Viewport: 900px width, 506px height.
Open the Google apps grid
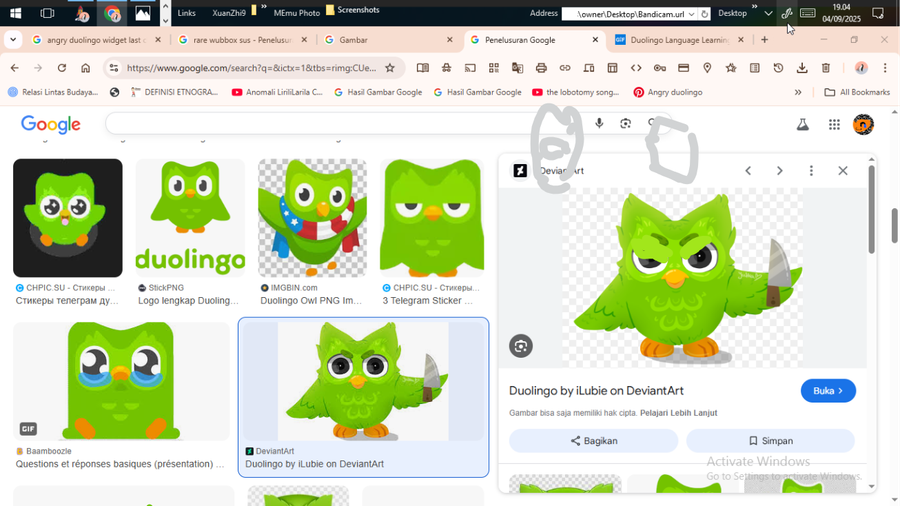[834, 124]
